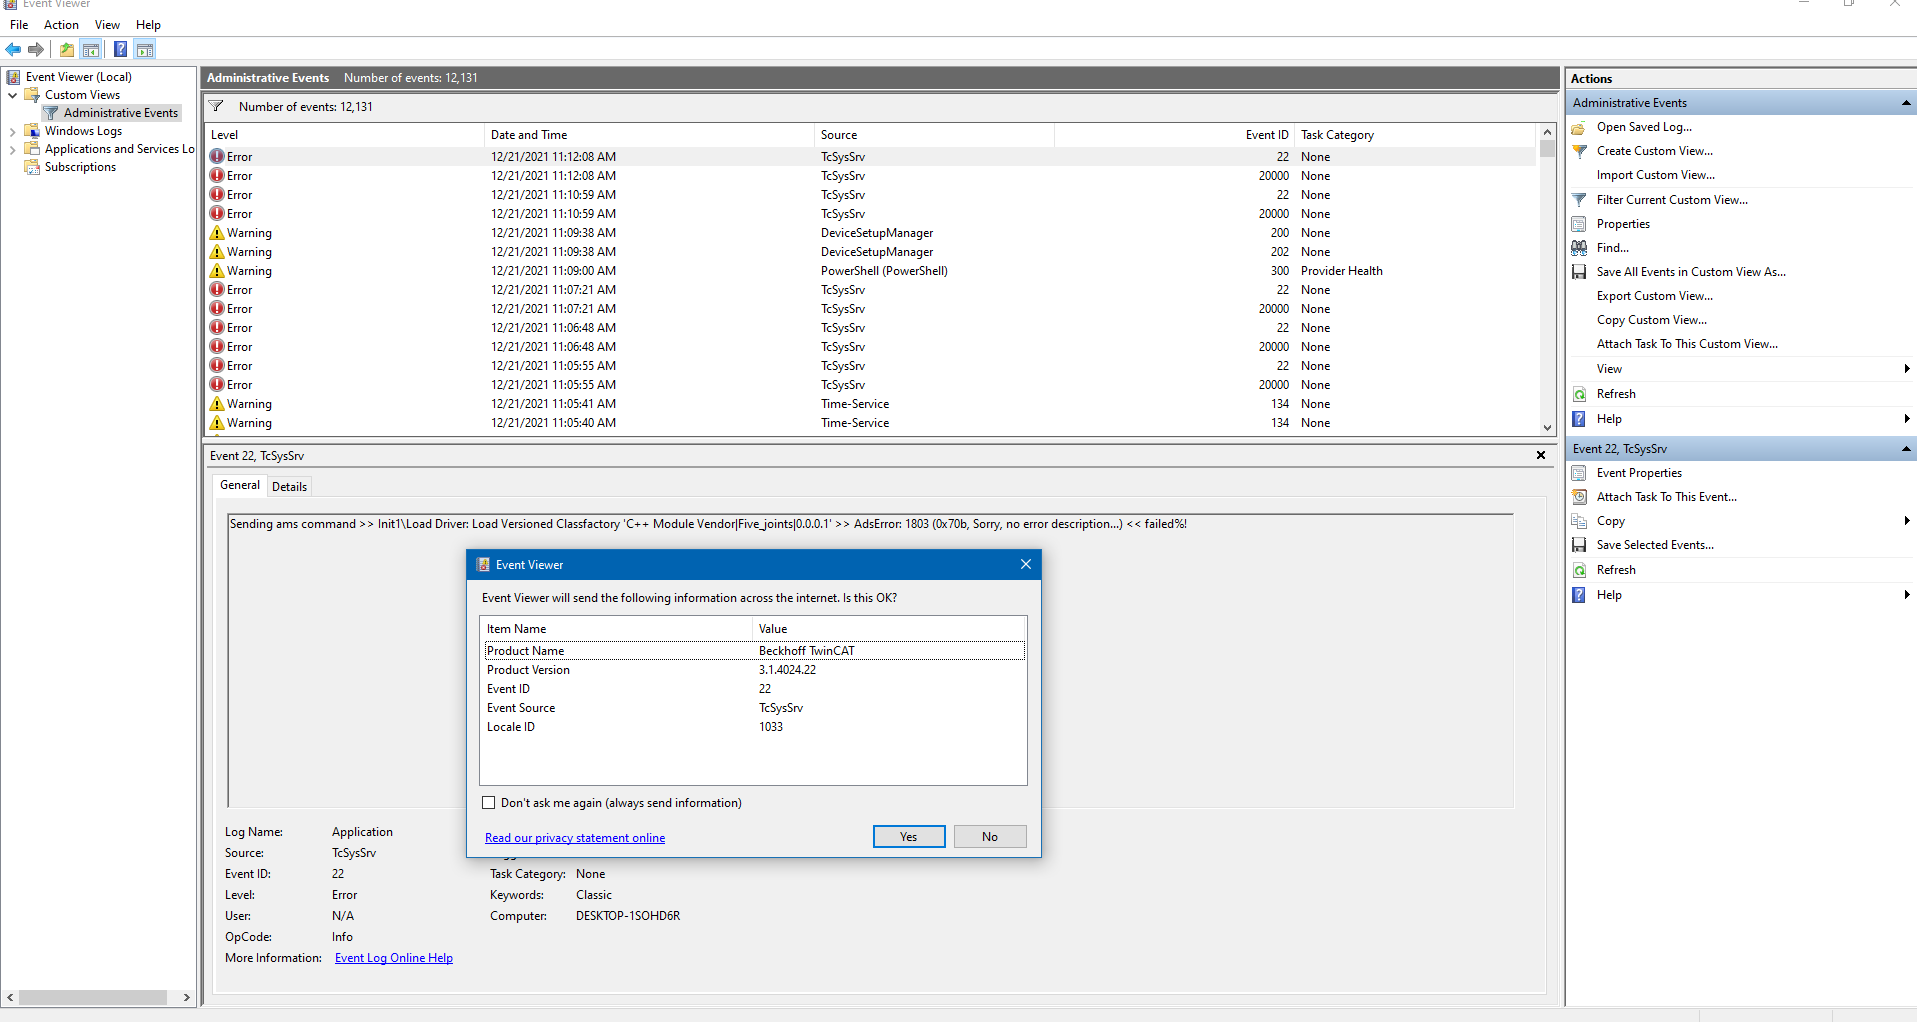Open the Action menu
This screenshot has width=1917, height=1022.
[61, 25]
